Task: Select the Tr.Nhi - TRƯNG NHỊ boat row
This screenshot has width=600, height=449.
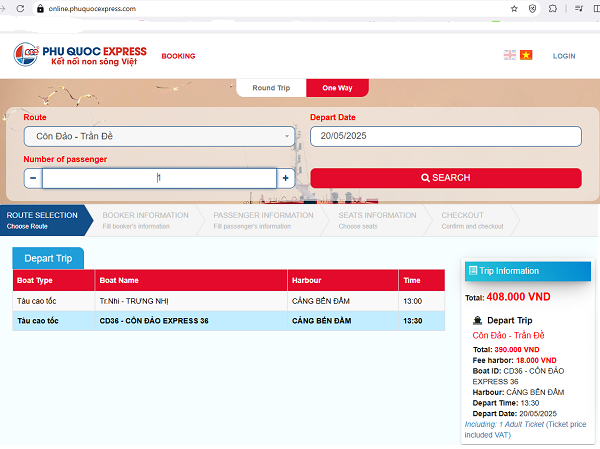Action: [x=228, y=301]
